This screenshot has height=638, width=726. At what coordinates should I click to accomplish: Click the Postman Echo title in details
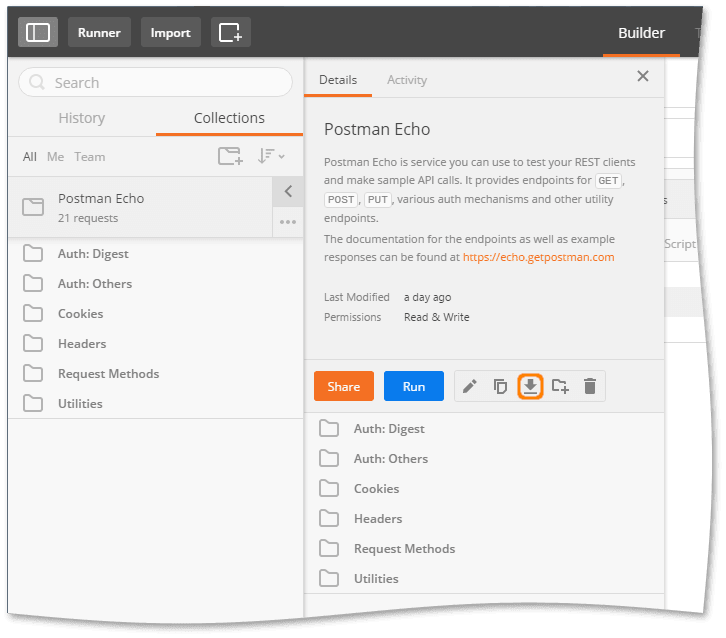(377, 129)
